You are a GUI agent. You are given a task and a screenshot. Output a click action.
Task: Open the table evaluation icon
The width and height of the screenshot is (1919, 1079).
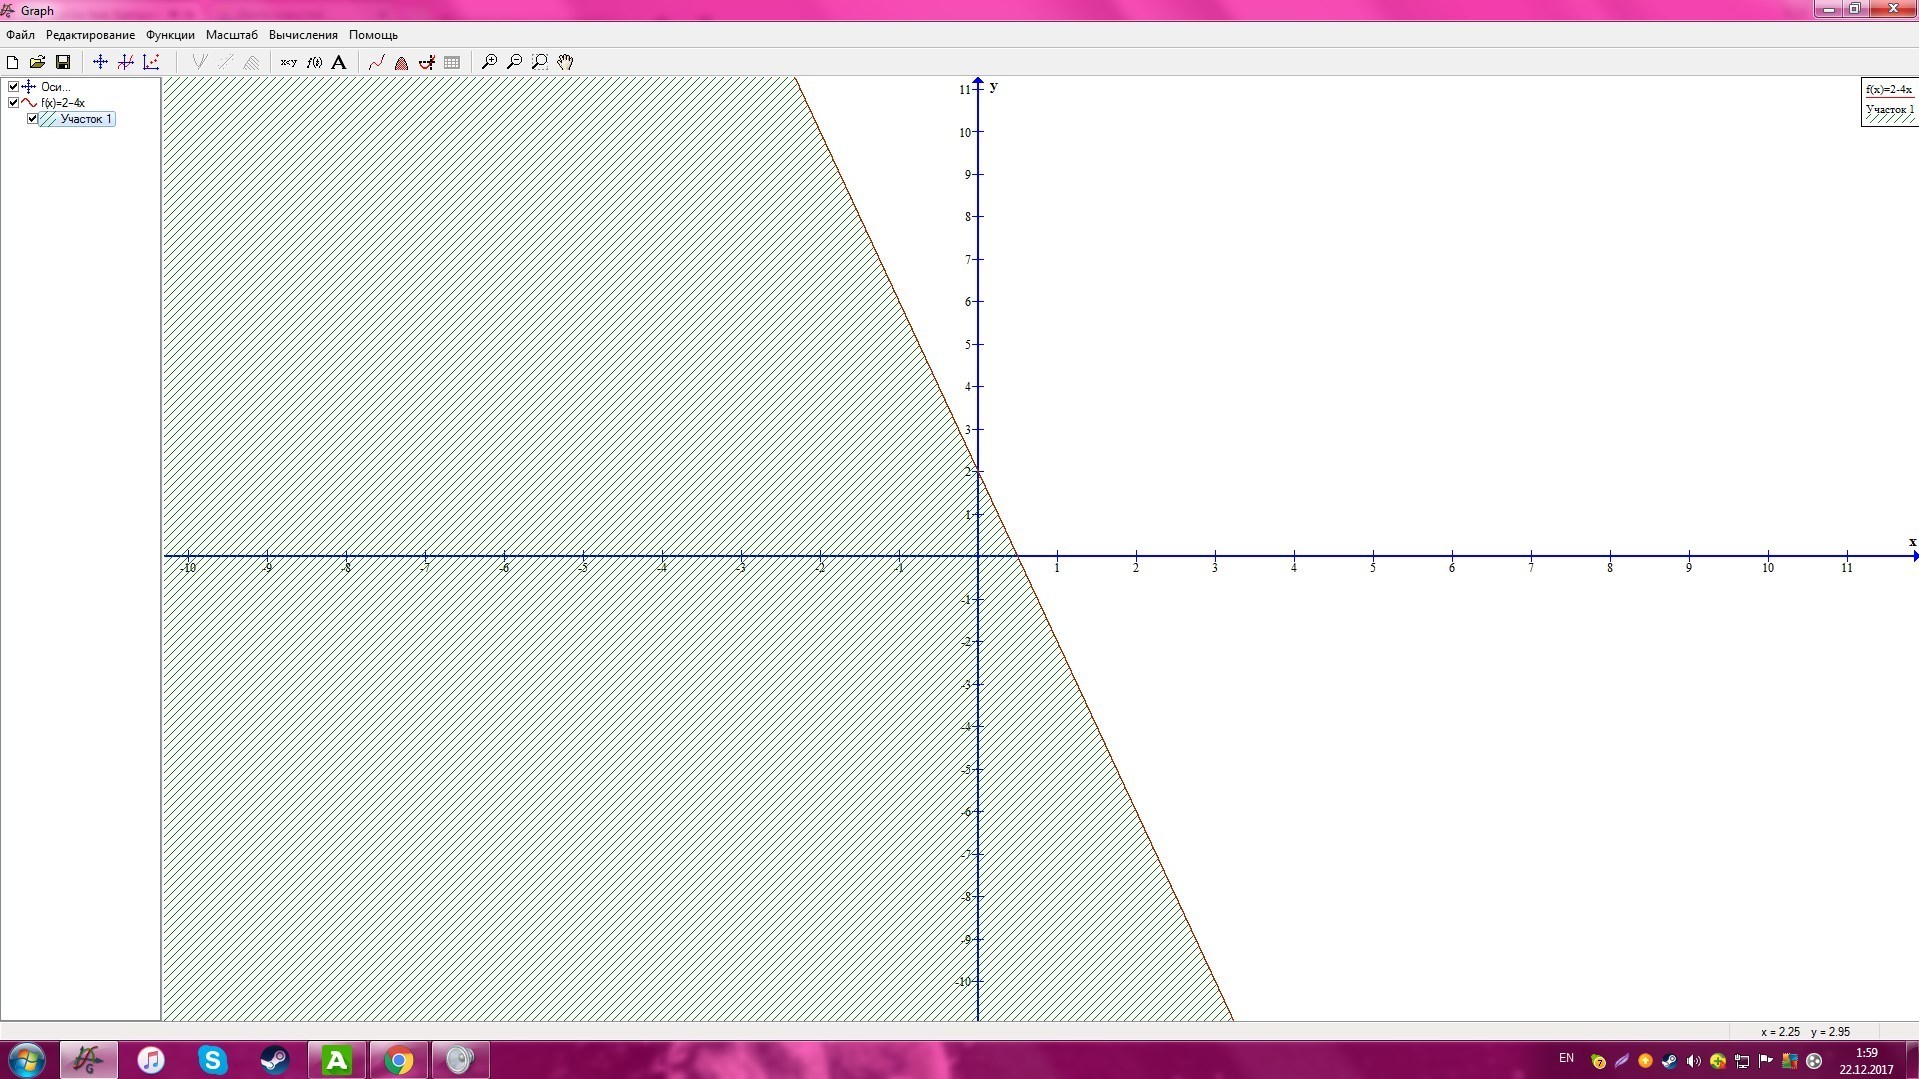pos(452,62)
